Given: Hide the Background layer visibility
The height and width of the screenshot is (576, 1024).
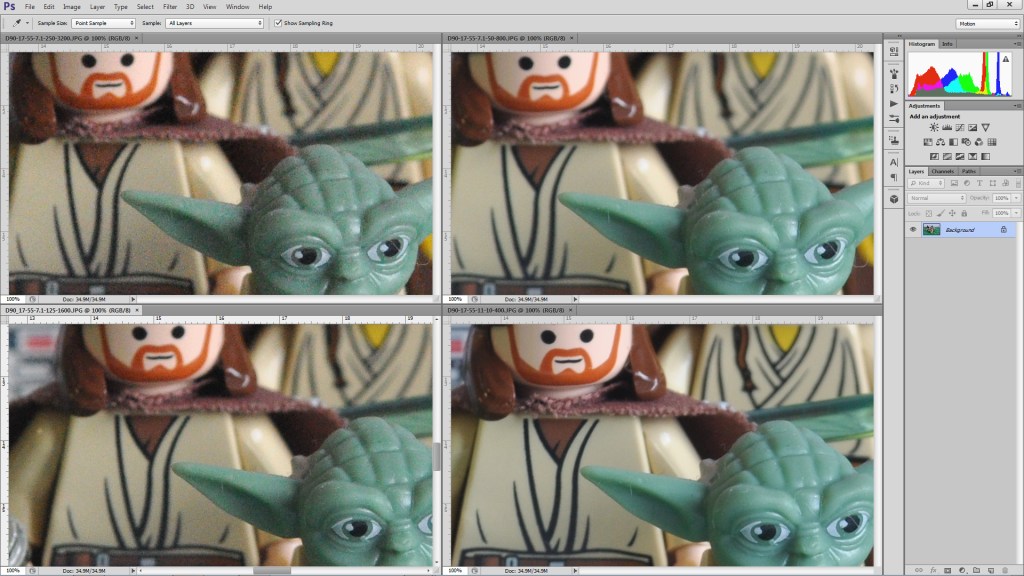Looking at the screenshot, I should (x=913, y=230).
